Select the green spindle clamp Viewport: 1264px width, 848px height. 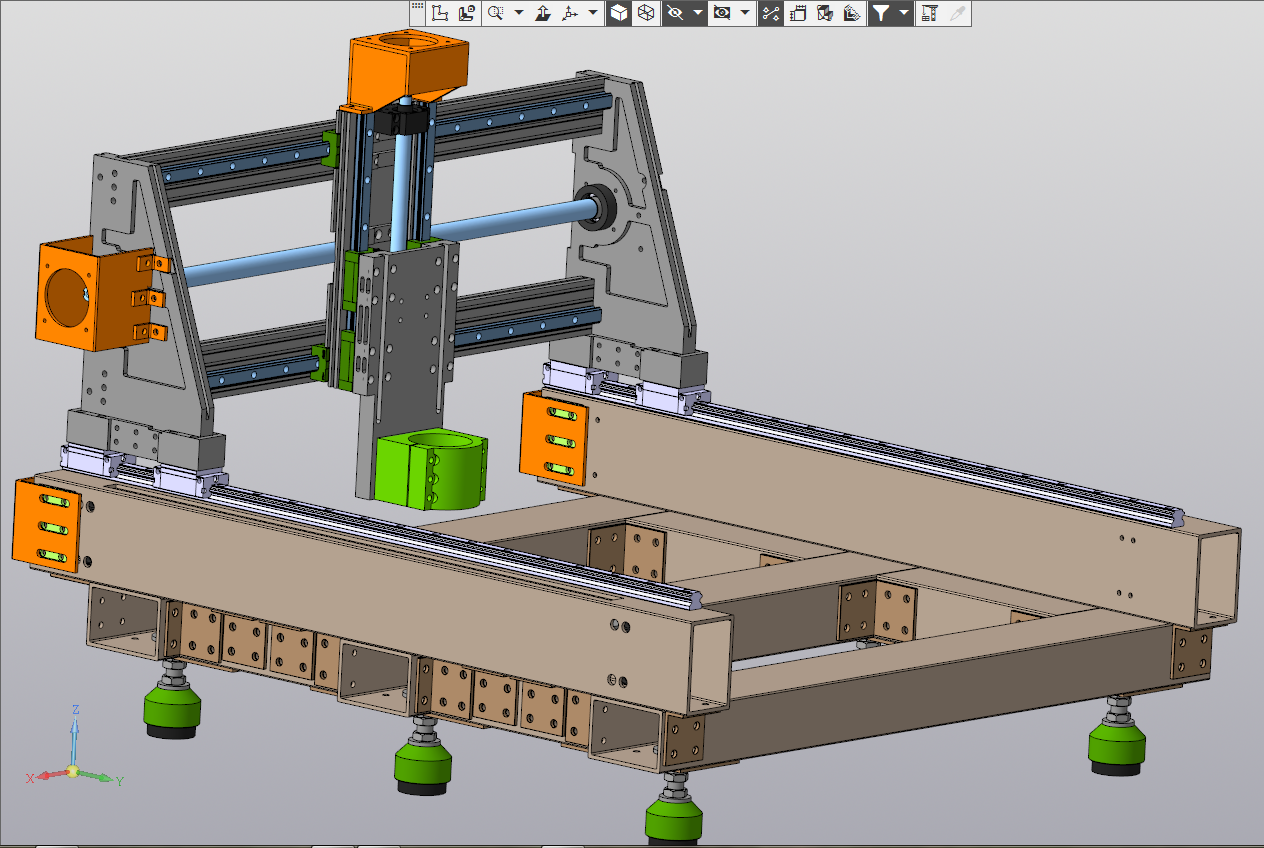tap(432, 468)
